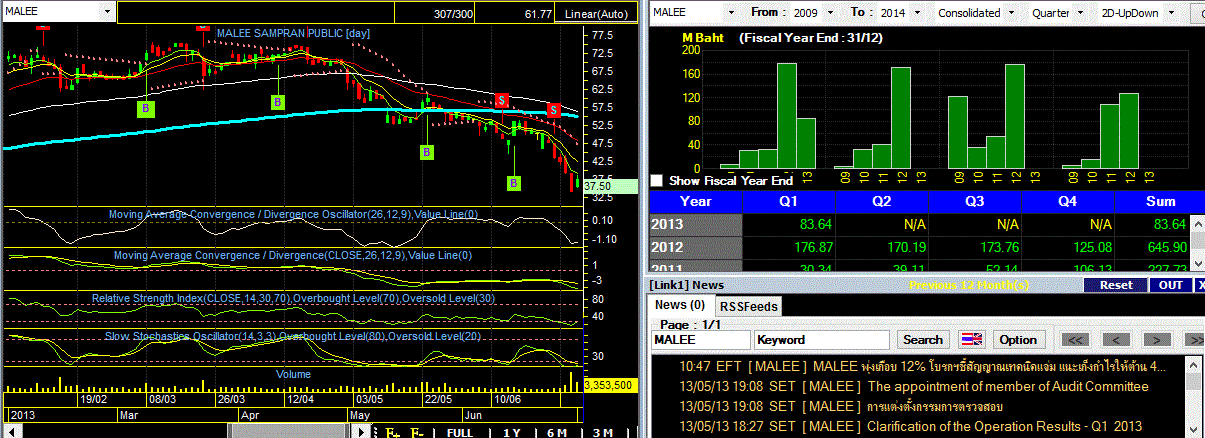Click the Relative Strength Index indicator title

click(293, 299)
